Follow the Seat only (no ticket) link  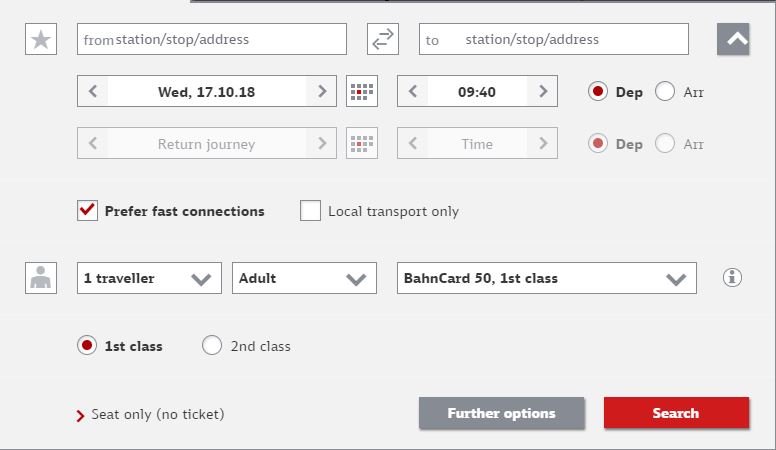[157, 414]
